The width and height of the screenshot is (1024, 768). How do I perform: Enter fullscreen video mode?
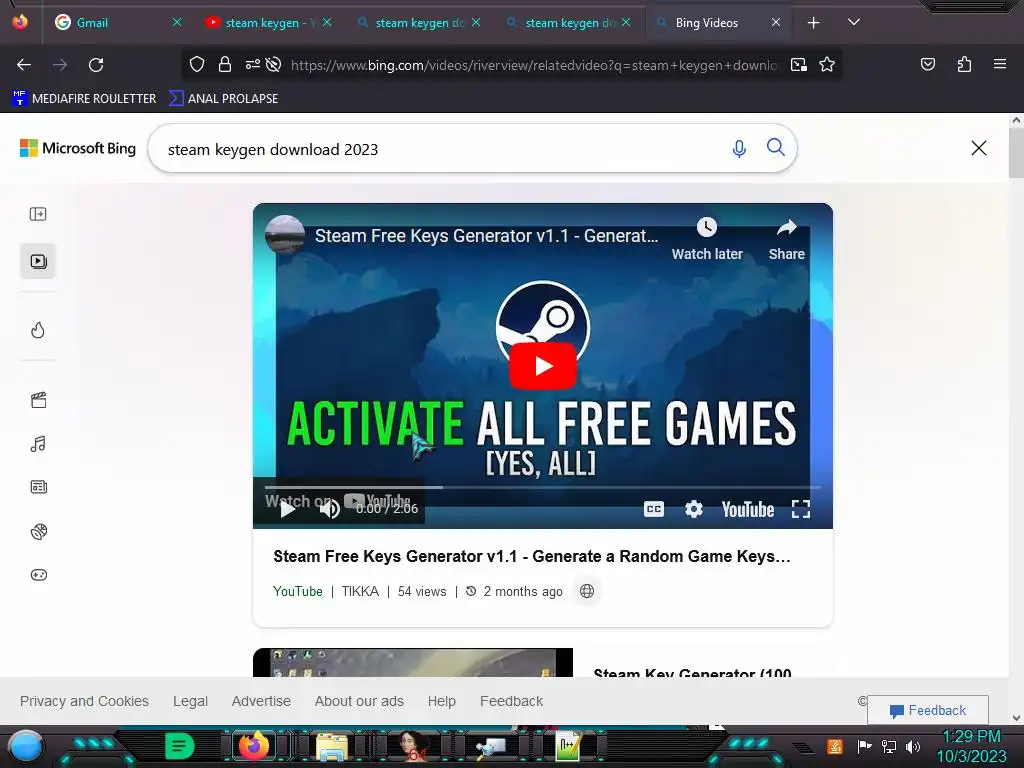pos(801,509)
